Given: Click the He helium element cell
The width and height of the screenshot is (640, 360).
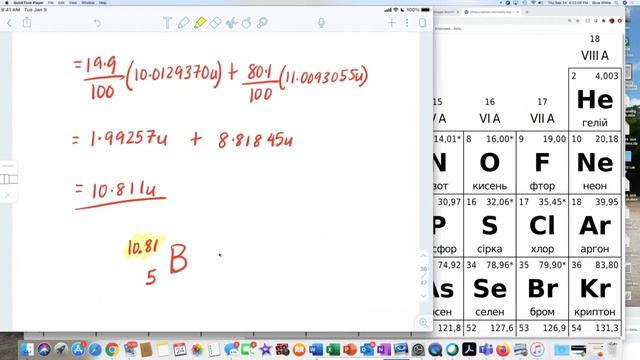Looking at the screenshot, I should tap(595, 100).
